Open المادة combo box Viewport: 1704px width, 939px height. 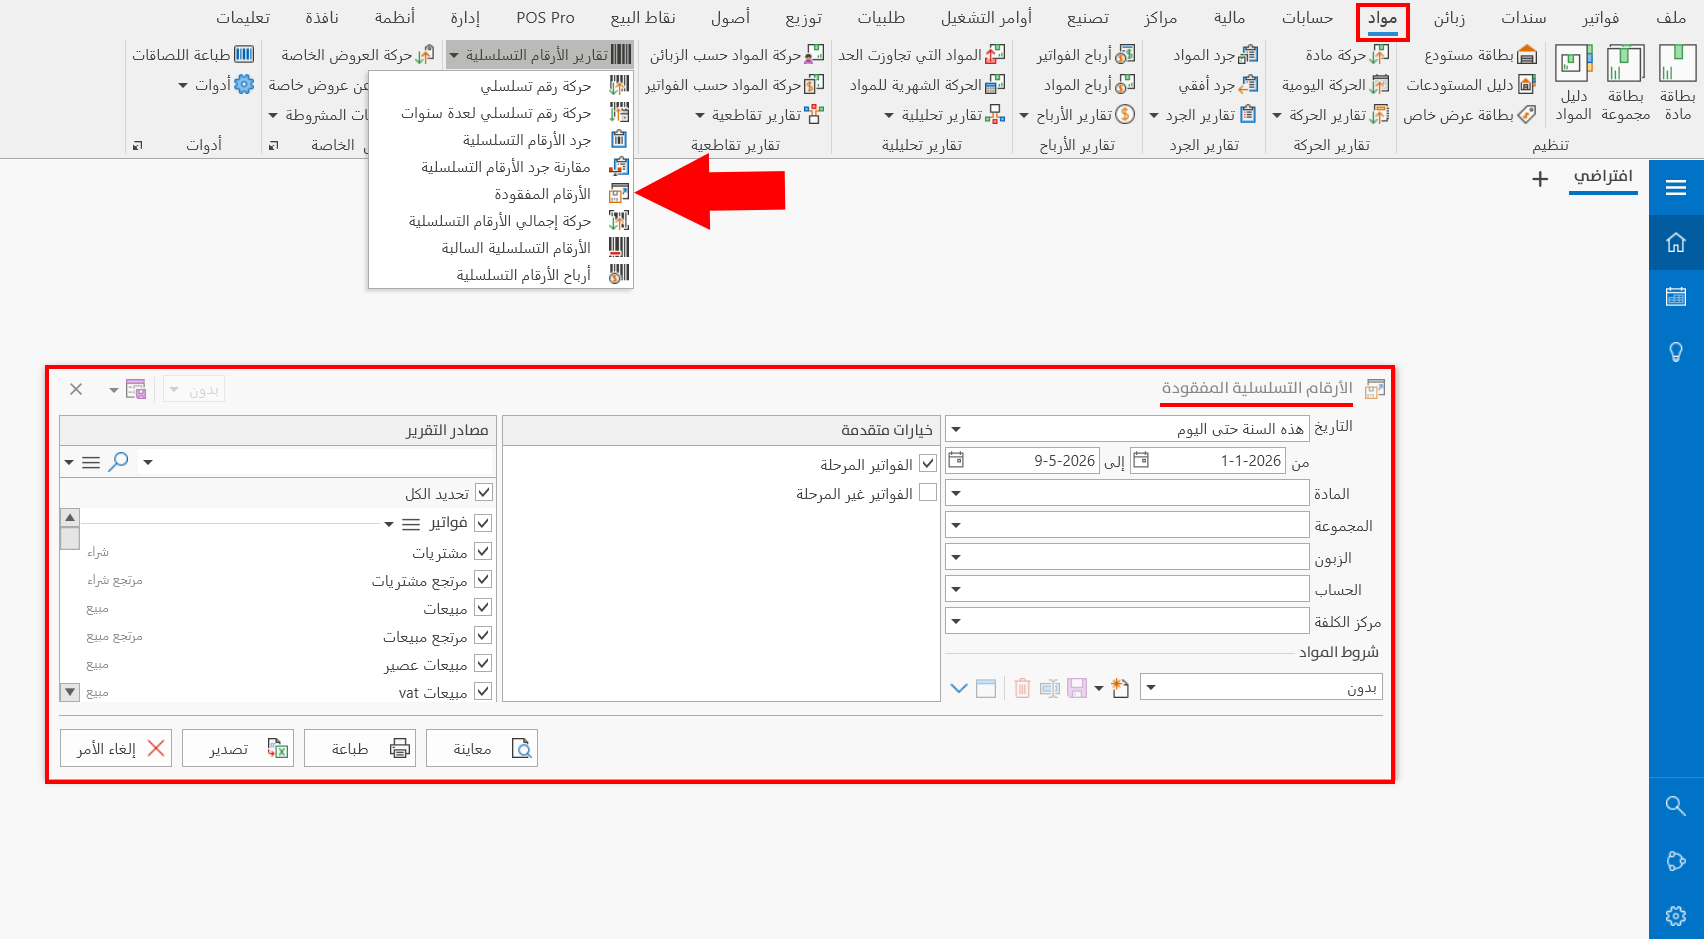[1127, 493]
